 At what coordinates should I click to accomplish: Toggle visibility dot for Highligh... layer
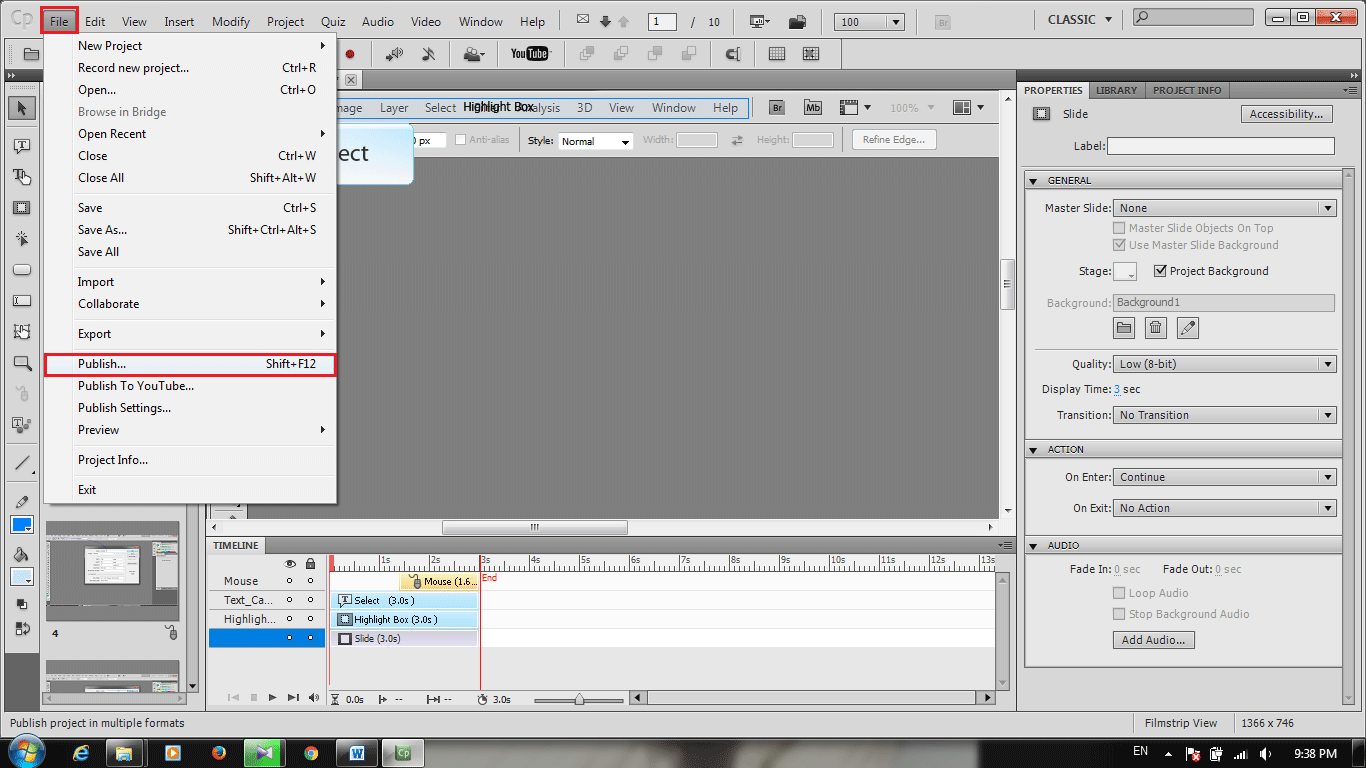[x=290, y=619]
